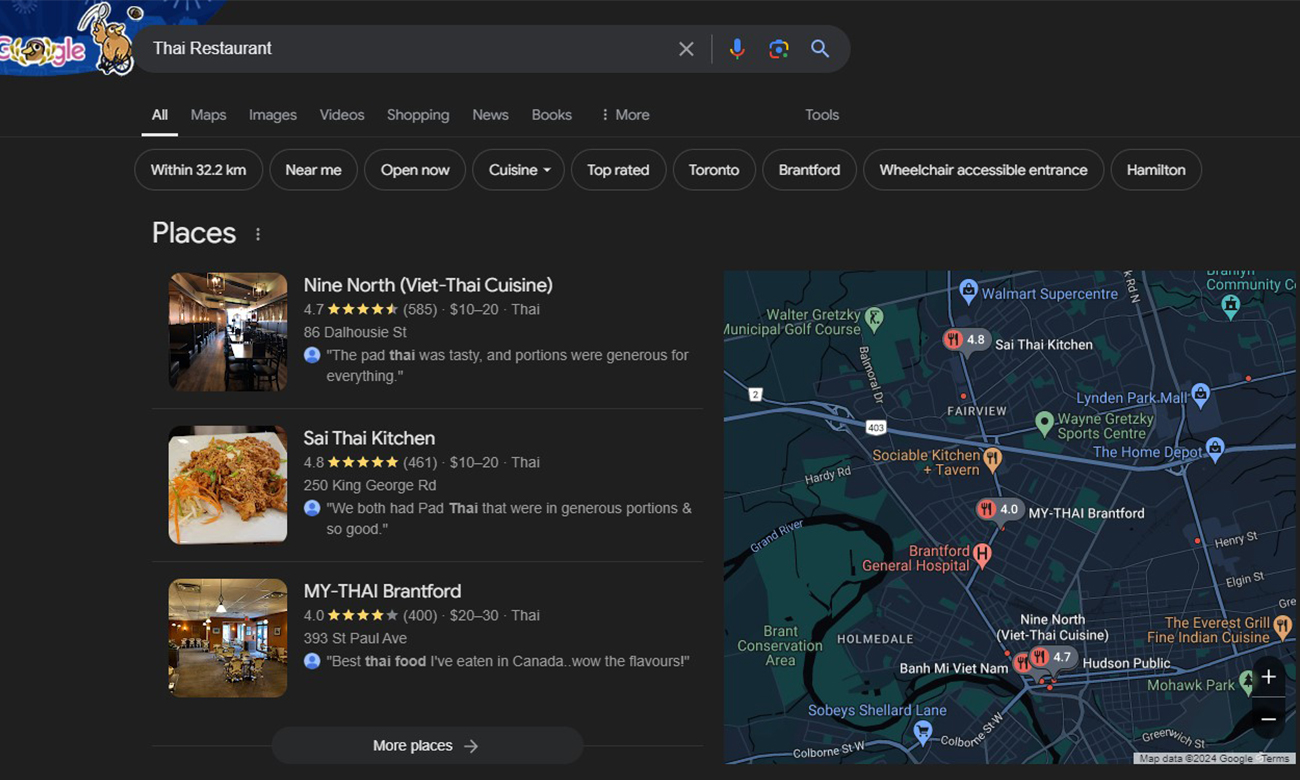Toggle the Within 32.2 km filter chip
Screen dimensions: 1300x780
click(x=198, y=170)
